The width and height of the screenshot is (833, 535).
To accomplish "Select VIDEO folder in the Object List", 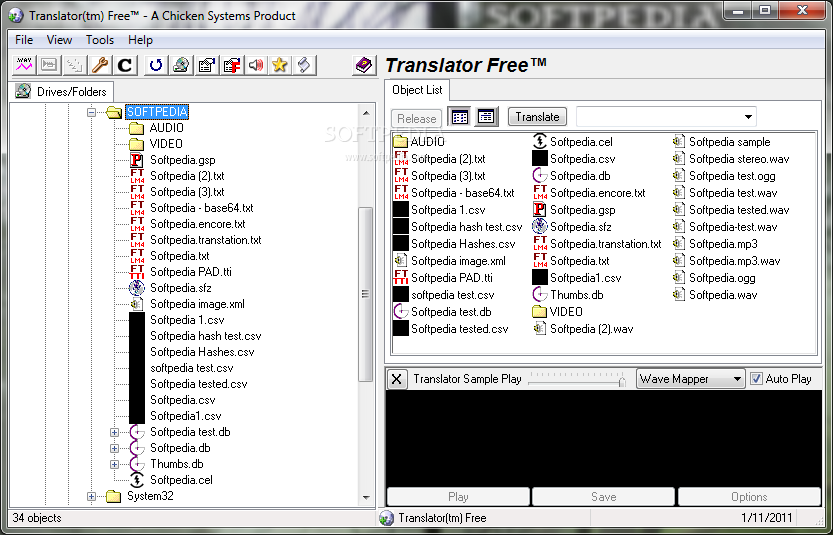I will 566,312.
